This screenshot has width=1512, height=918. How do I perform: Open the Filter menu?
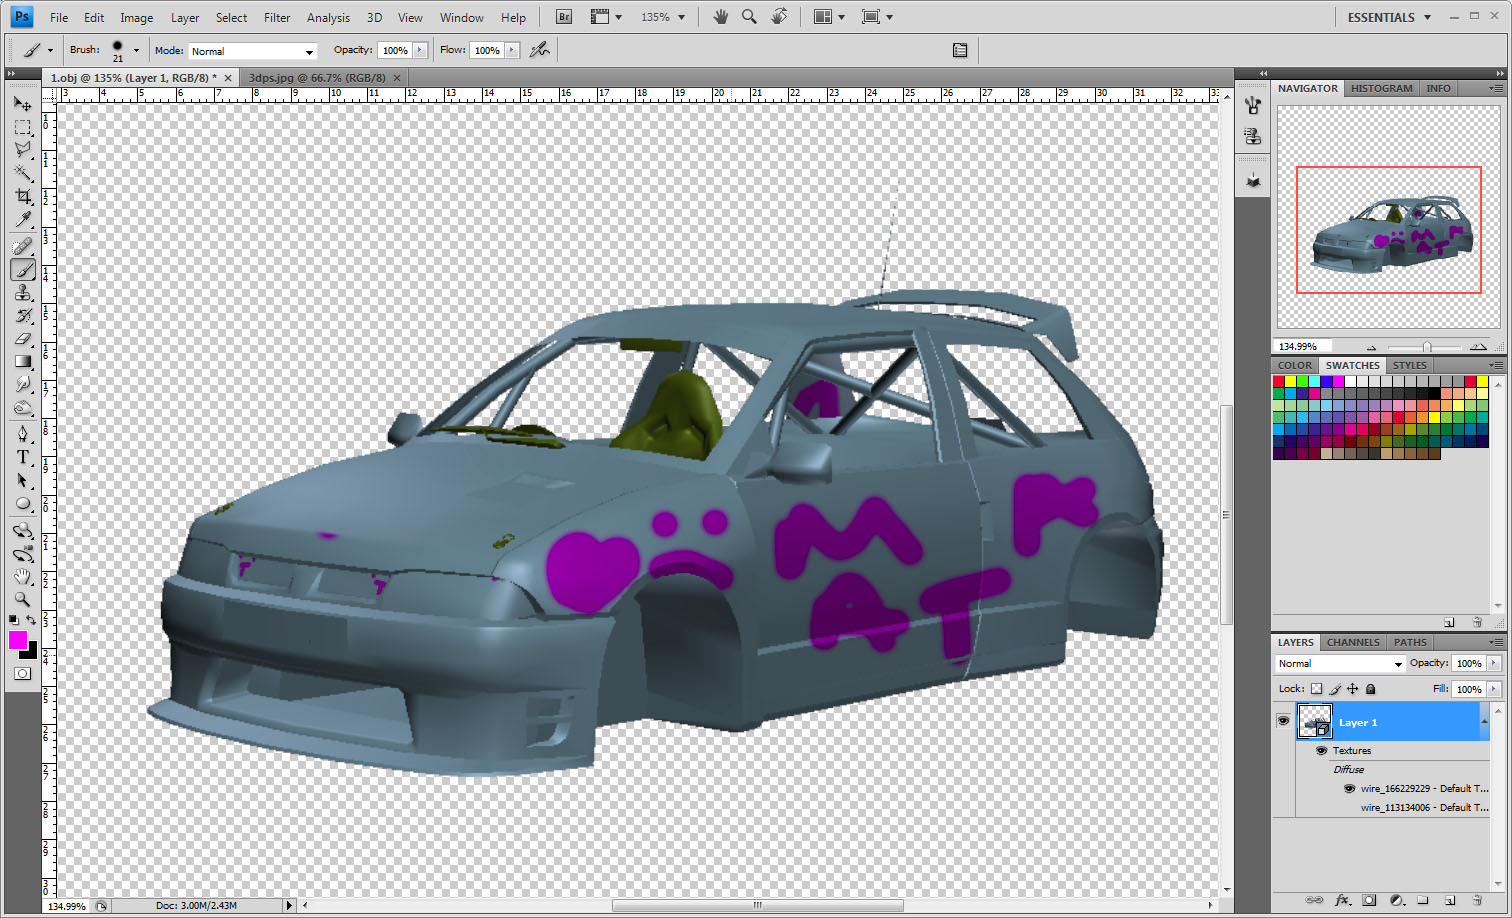277,17
